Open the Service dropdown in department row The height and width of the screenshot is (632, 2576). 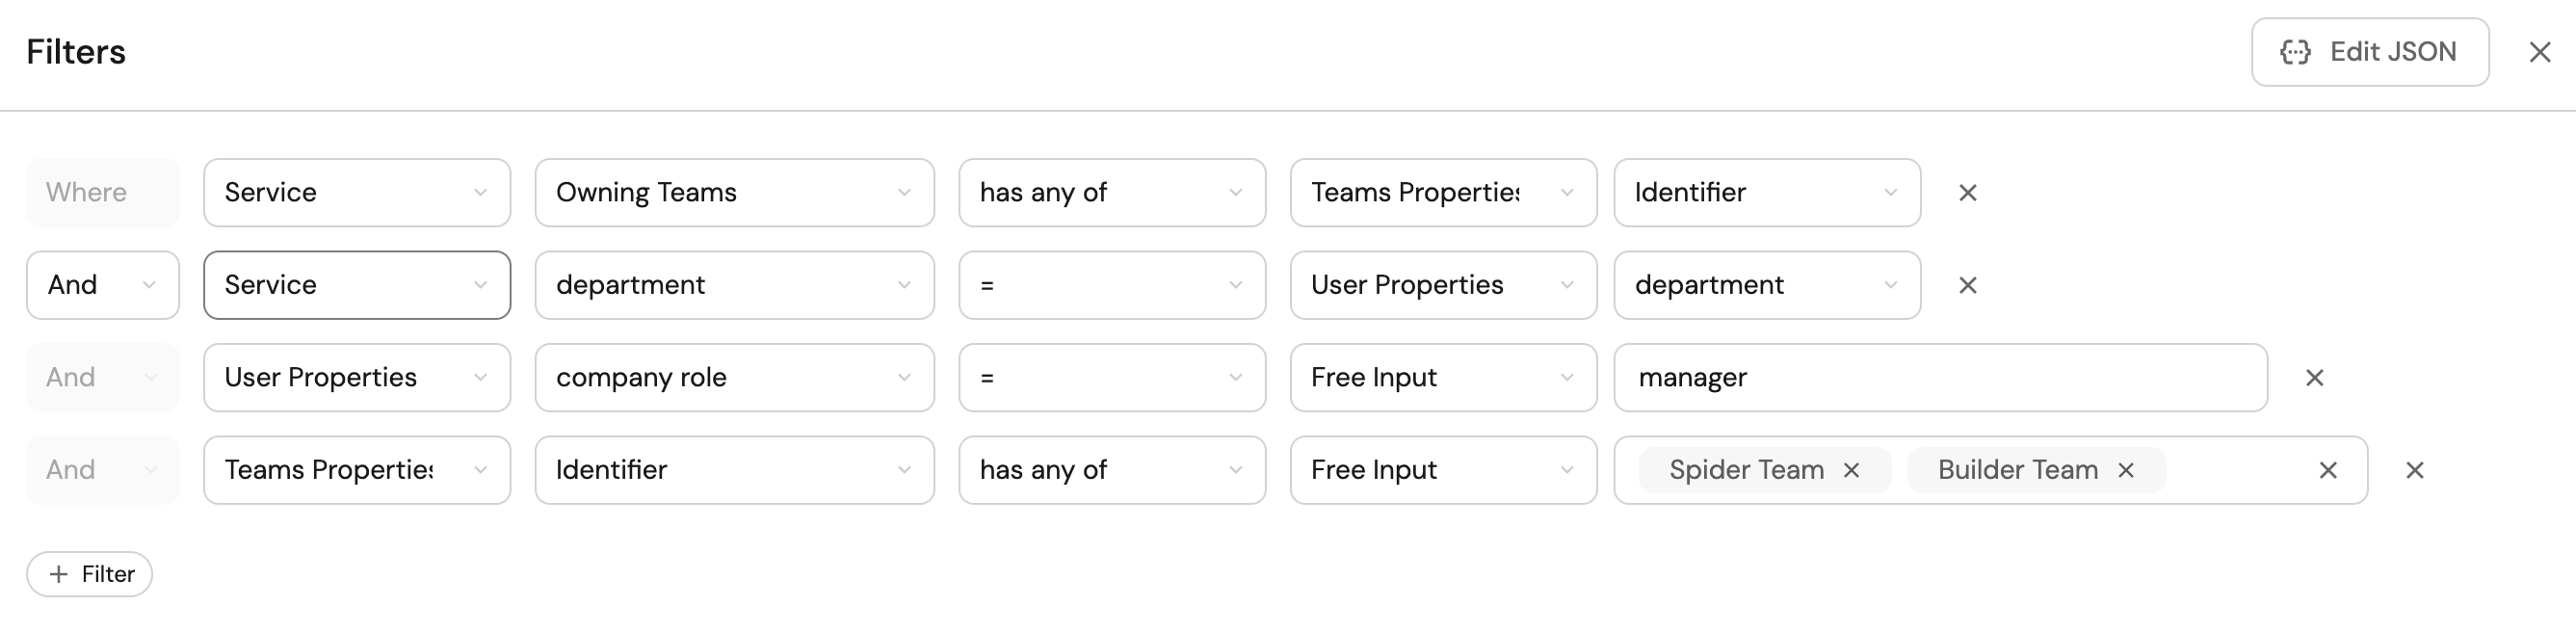pos(356,285)
